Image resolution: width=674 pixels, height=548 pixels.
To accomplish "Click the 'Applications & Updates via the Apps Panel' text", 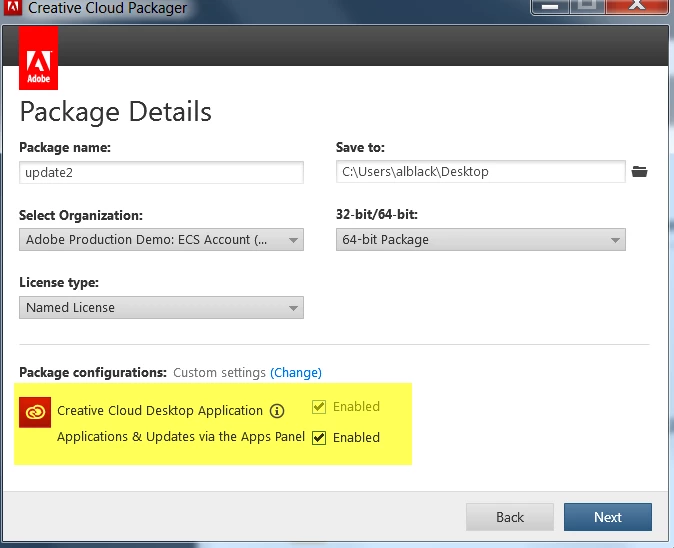I will (181, 437).
